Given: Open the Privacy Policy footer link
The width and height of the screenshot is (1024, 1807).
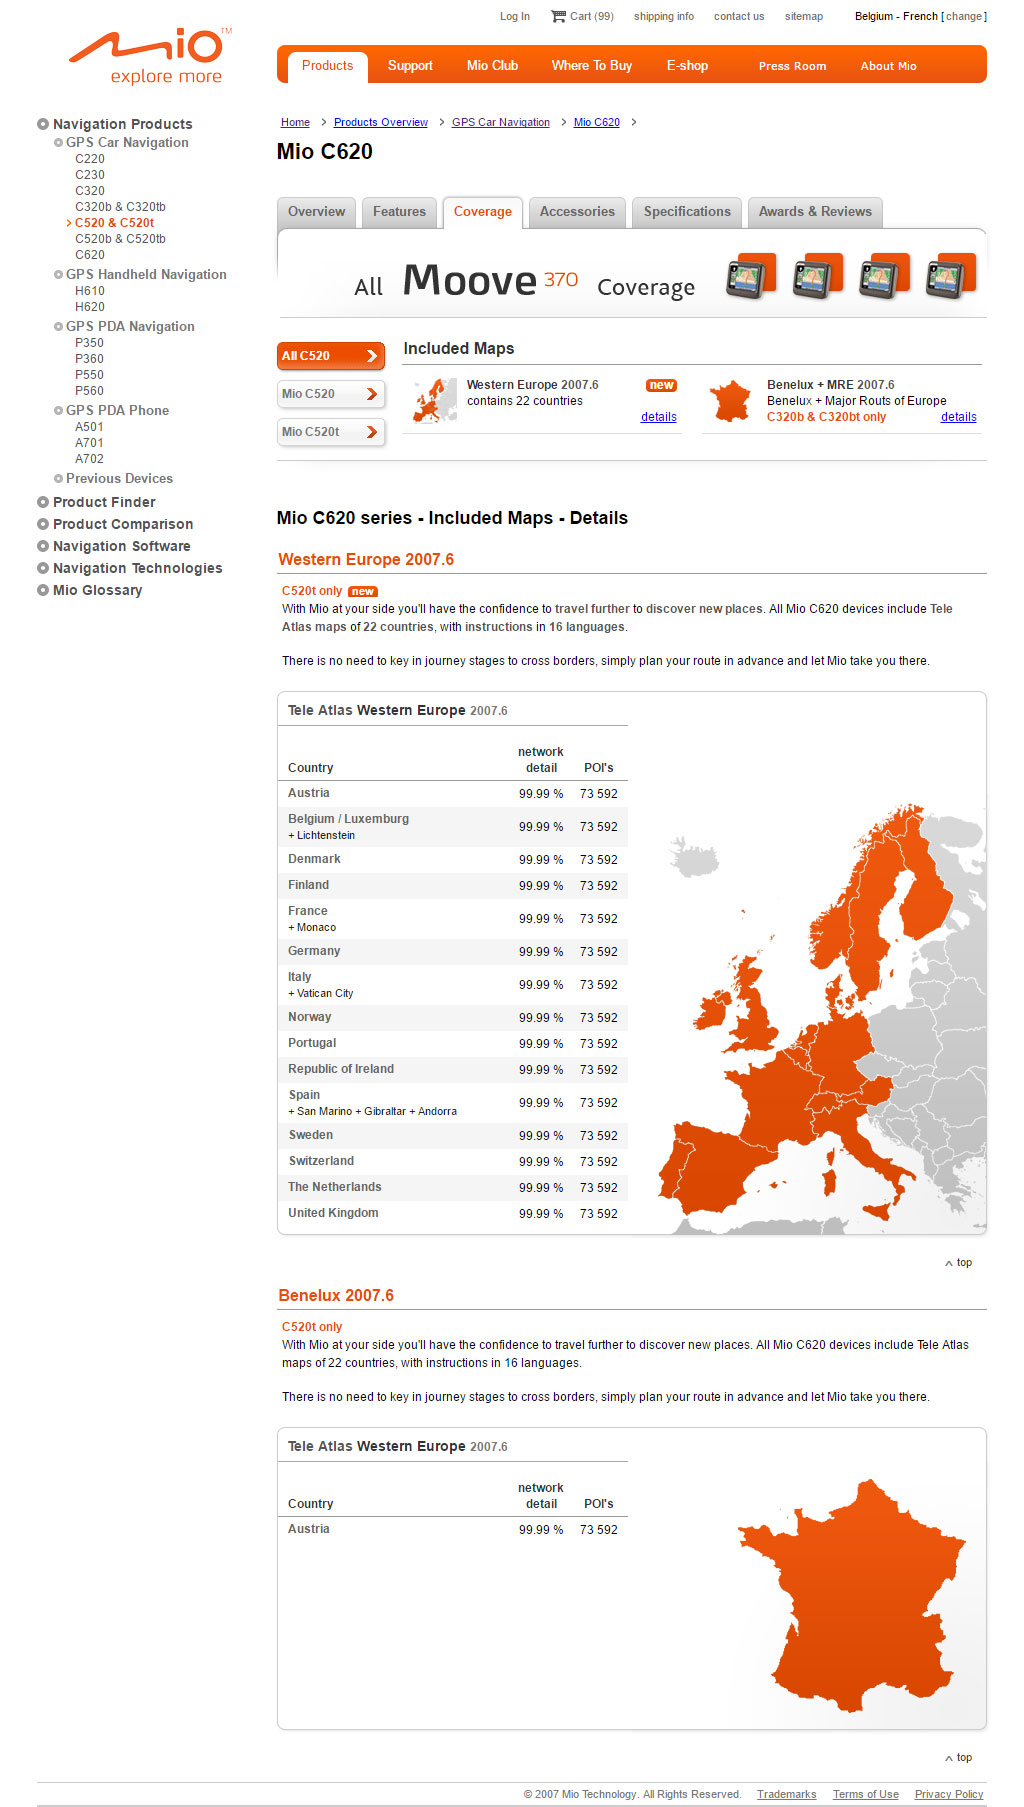Looking at the screenshot, I should point(949,1794).
